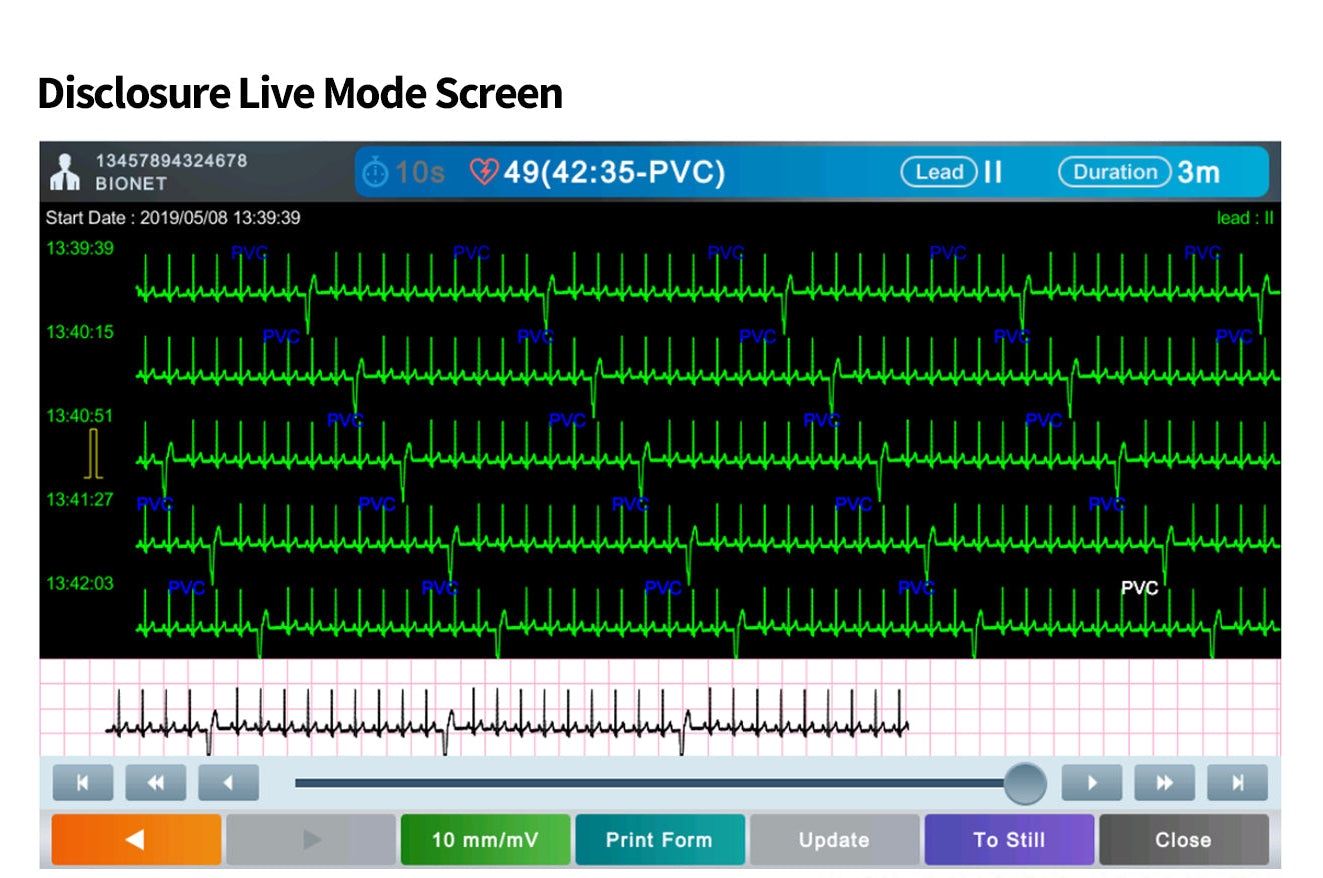Viewport: 1323px width, 878px height.
Task: Click the fast rewind double-arrow icon
Action: click(156, 783)
